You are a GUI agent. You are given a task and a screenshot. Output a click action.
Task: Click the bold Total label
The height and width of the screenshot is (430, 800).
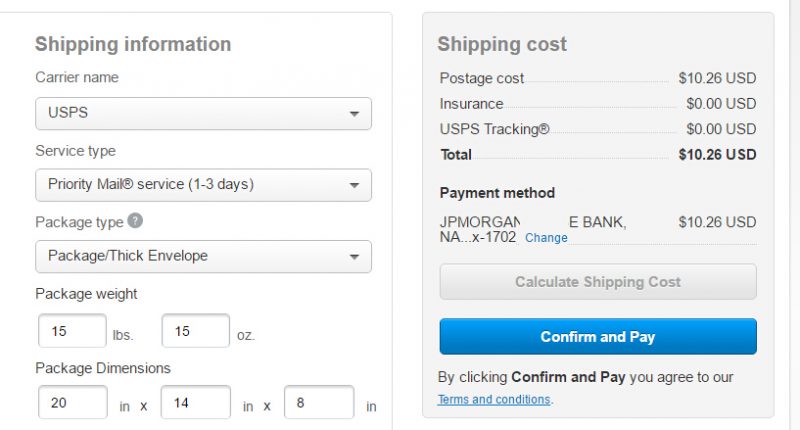[x=456, y=155]
